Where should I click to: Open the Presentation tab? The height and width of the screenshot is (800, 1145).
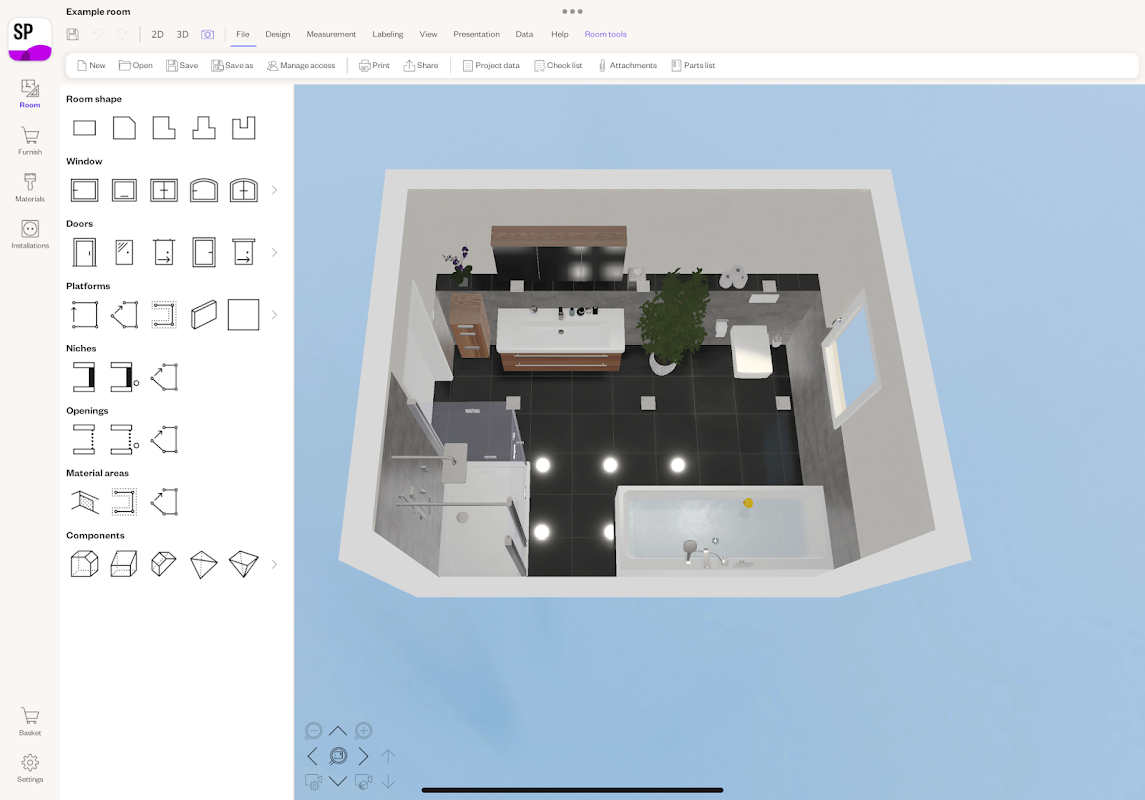tap(476, 34)
